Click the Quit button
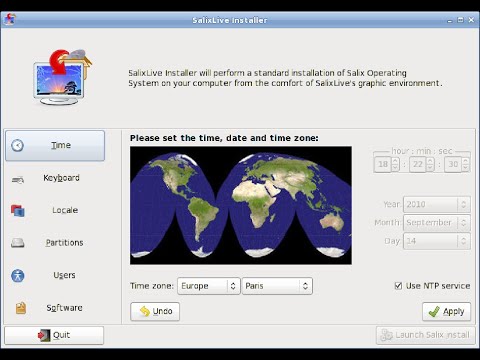This screenshot has height=360, width=480. 54,335
